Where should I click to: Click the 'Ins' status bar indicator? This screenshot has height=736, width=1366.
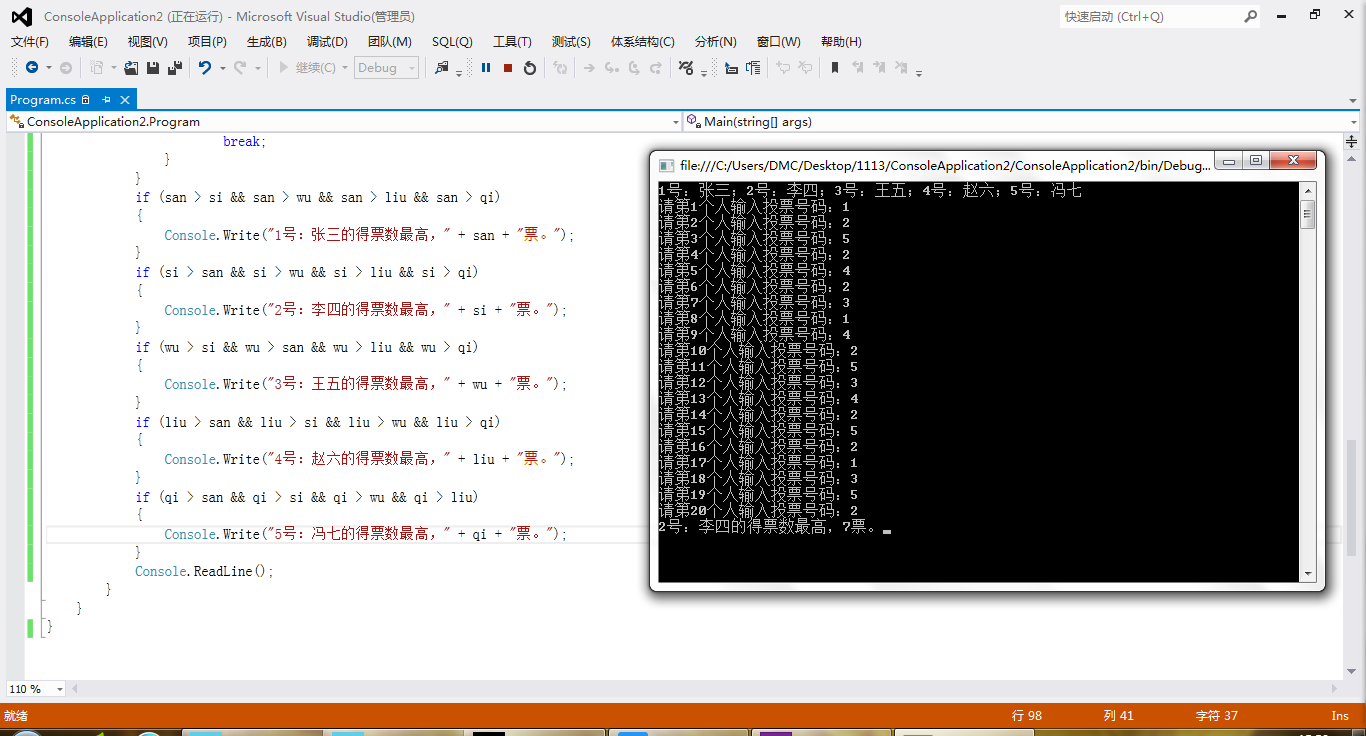point(1340,715)
